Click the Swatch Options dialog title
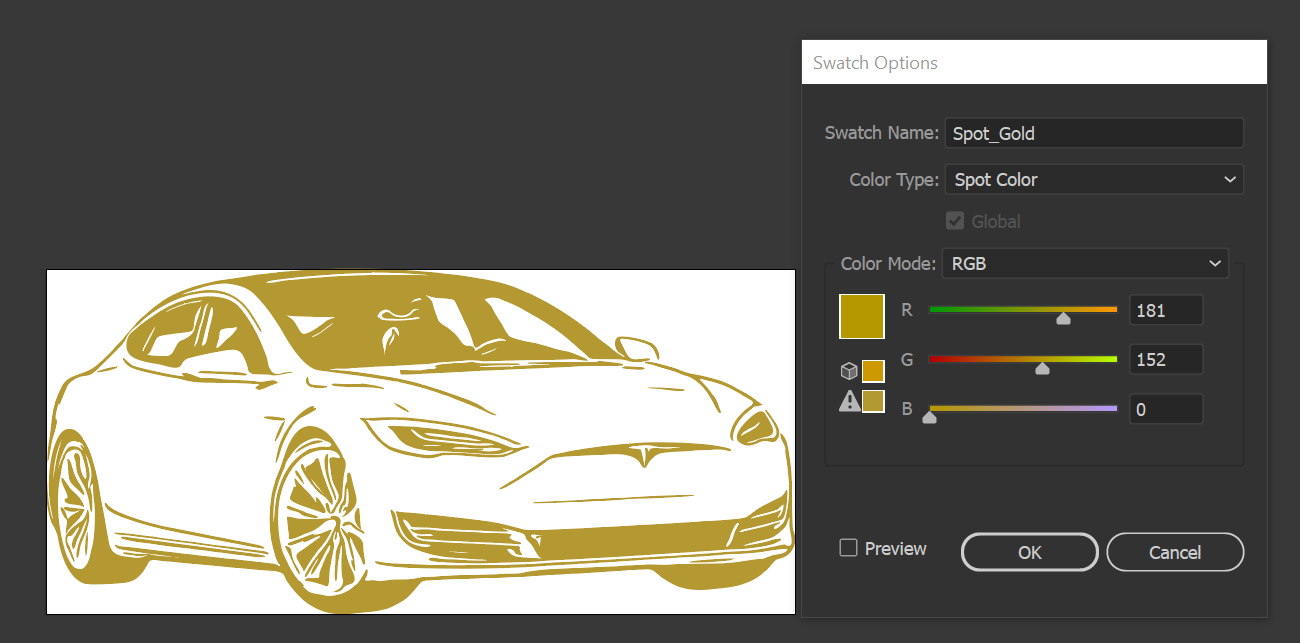The height and width of the screenshot is (643, 1300). click(x=875, y=63)
